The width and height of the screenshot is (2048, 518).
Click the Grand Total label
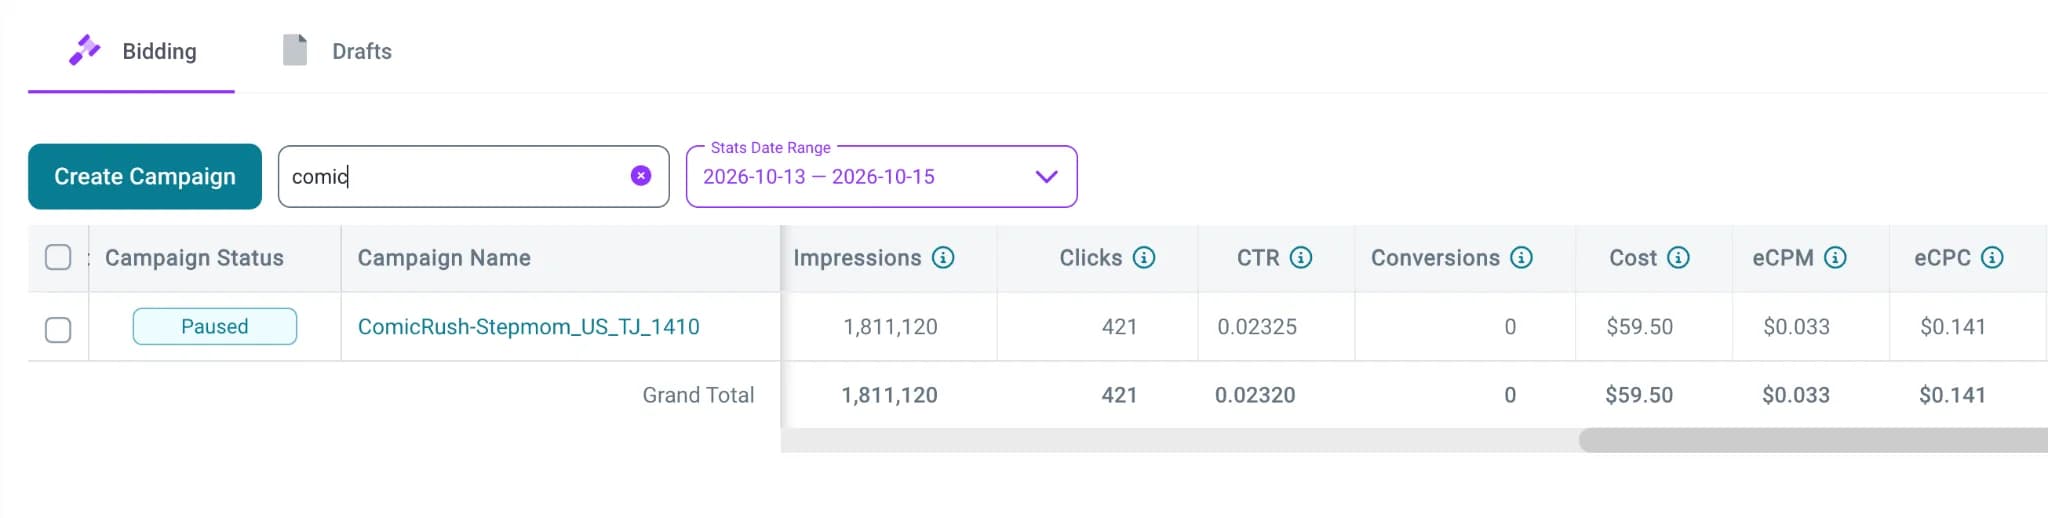point(698,395)
